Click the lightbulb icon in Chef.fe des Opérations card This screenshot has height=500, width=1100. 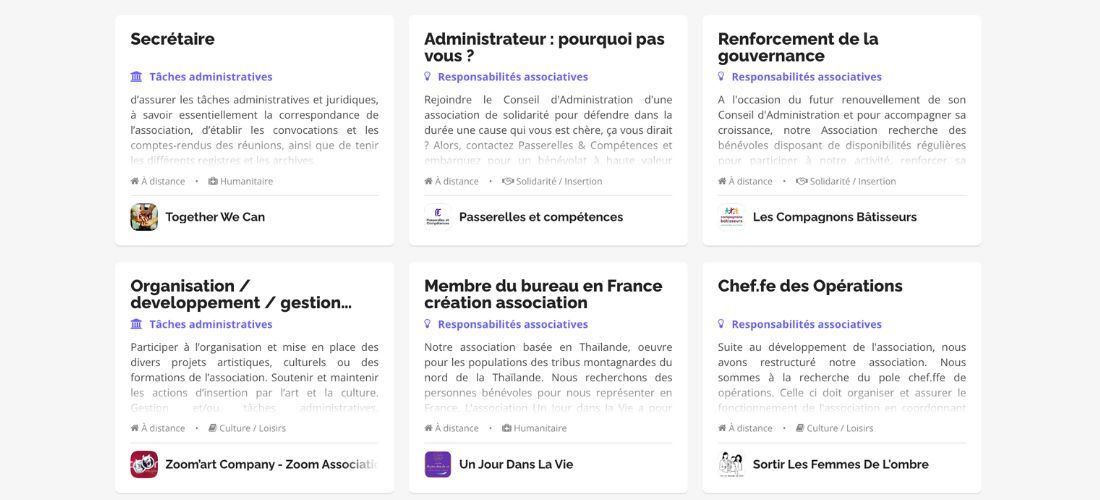tap(721, 324)
